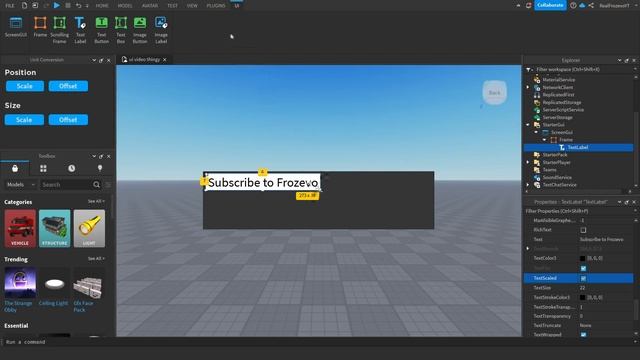Switch to the MODEL ribbon tab
Viewport: 640px width, 360px height.
point(125,6)
